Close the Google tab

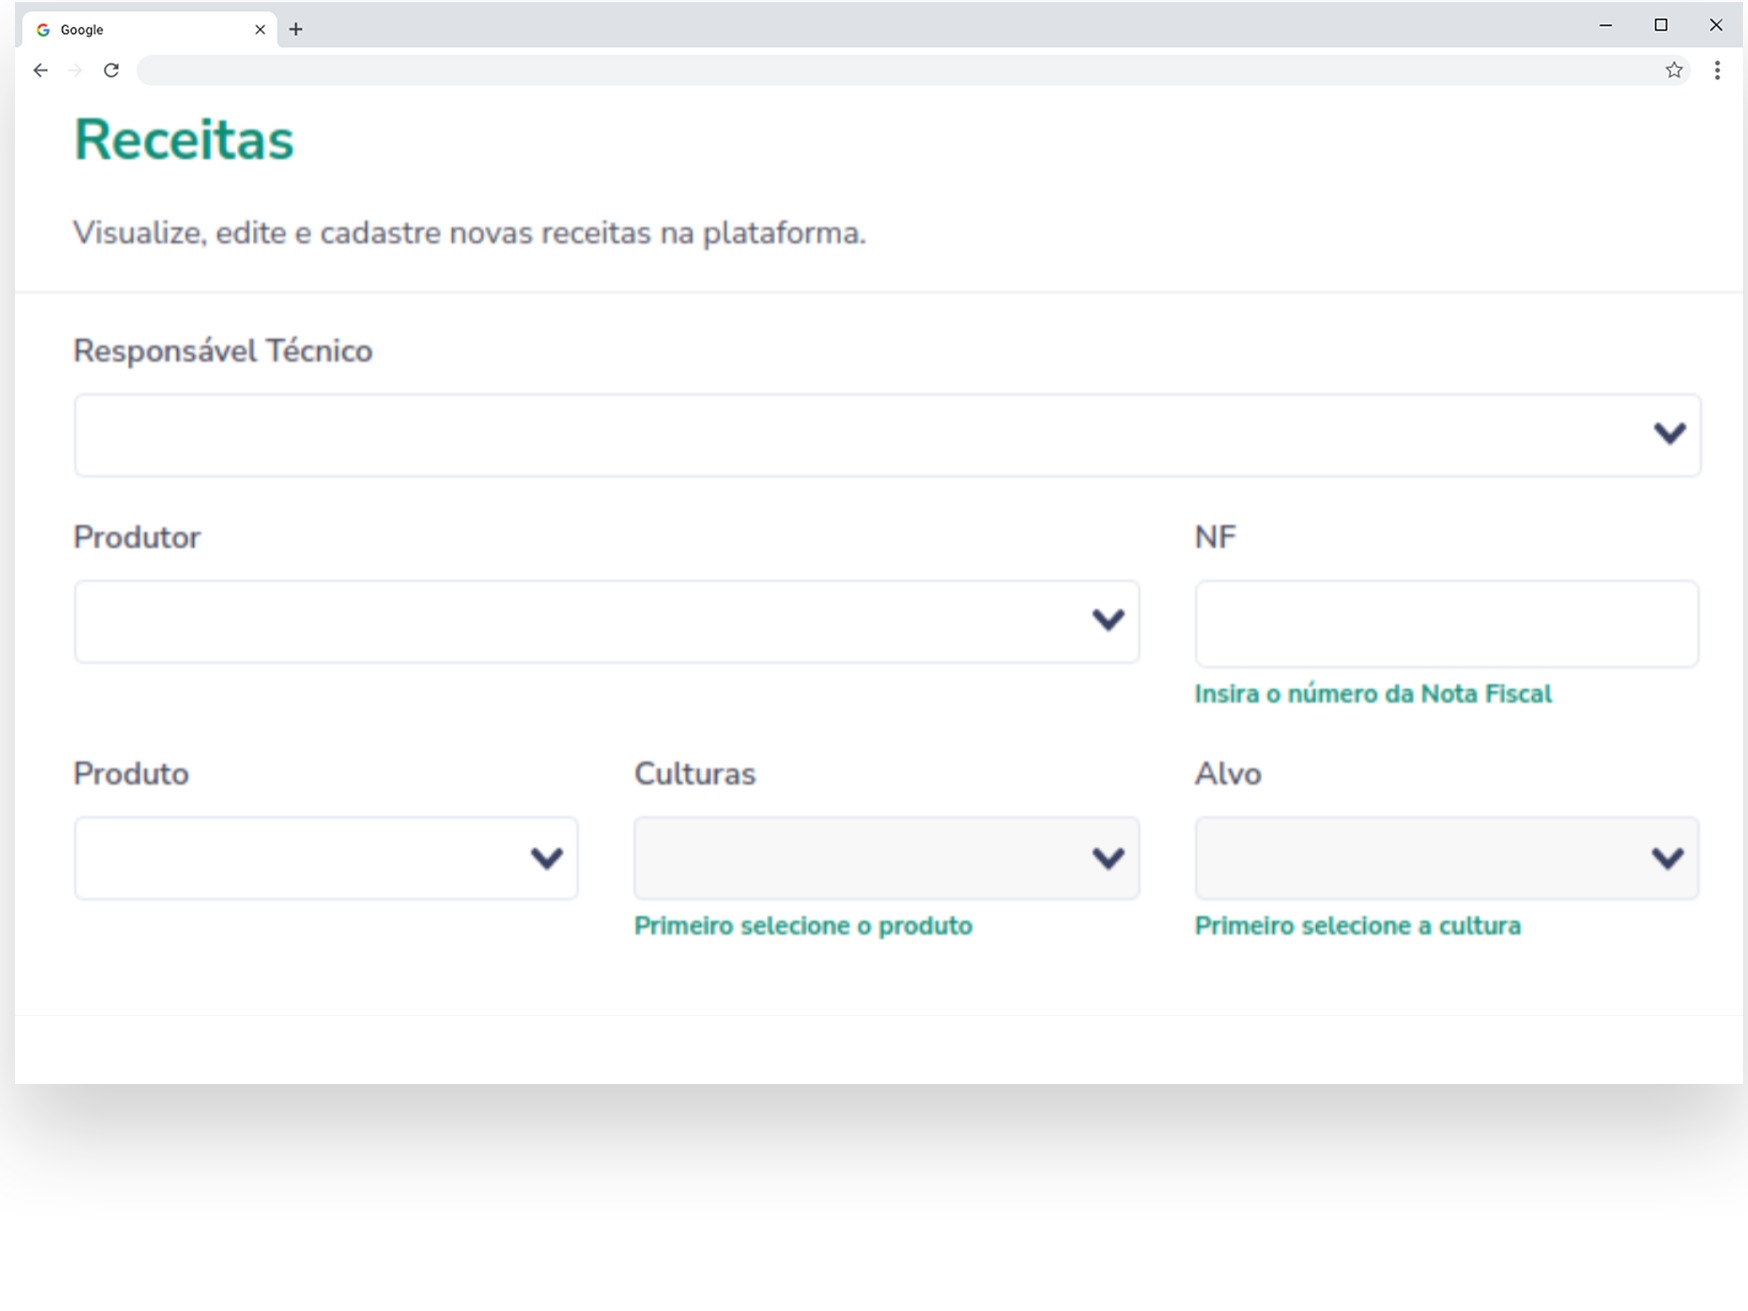(260, 29)
